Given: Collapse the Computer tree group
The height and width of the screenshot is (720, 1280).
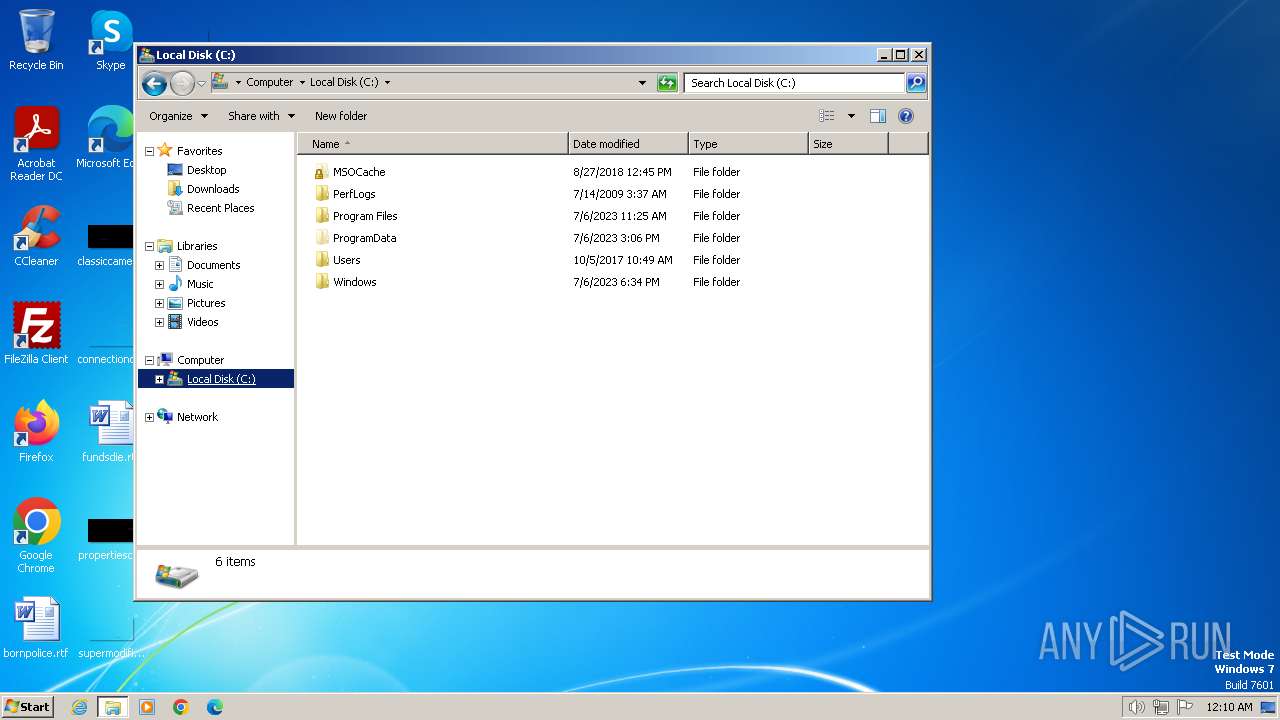Looking at the screenshot, I should point(150,360).
